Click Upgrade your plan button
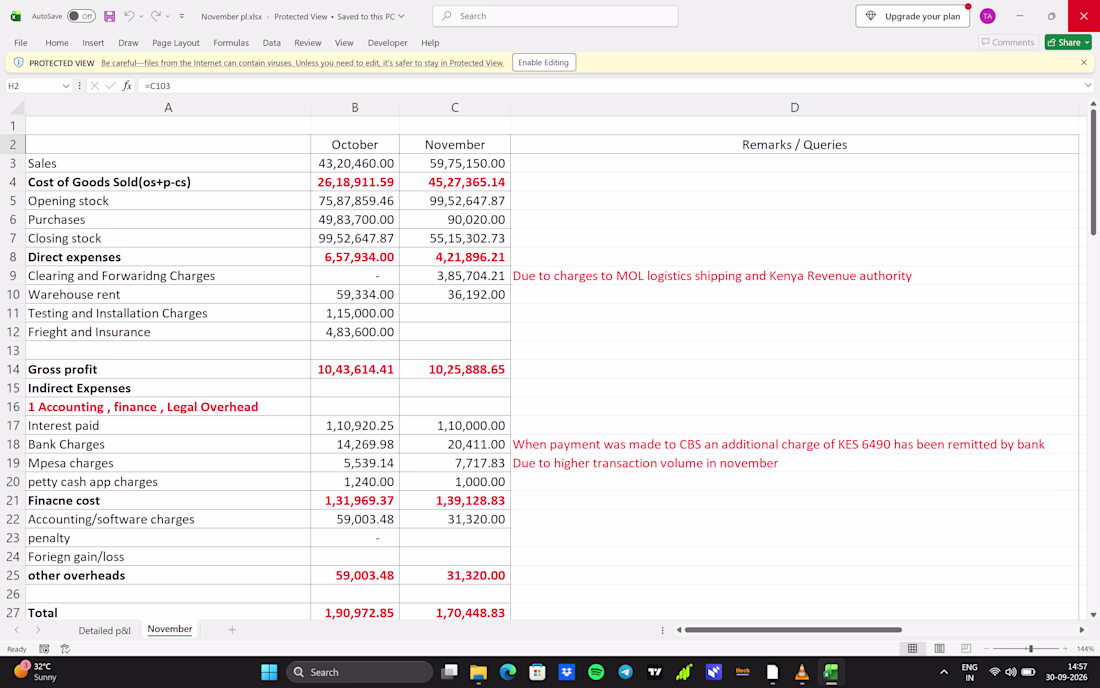Screen dimensions: 1100x688 click(x=912, y=16)
